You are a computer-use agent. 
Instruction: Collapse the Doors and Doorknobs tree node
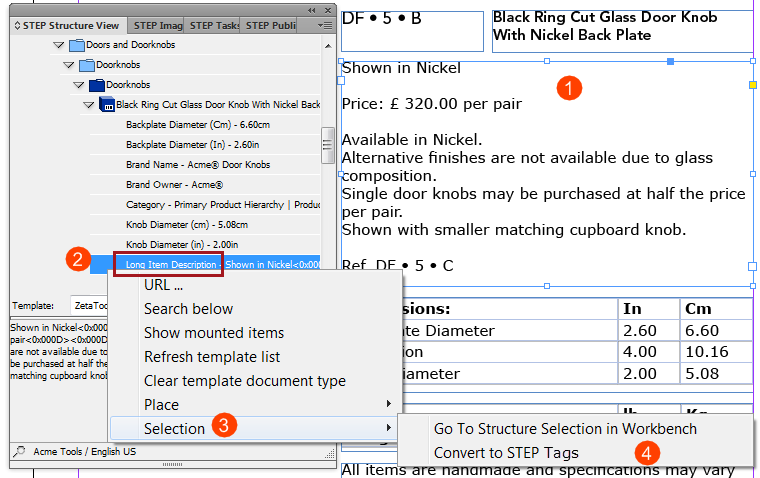click(x=59, y=45)
